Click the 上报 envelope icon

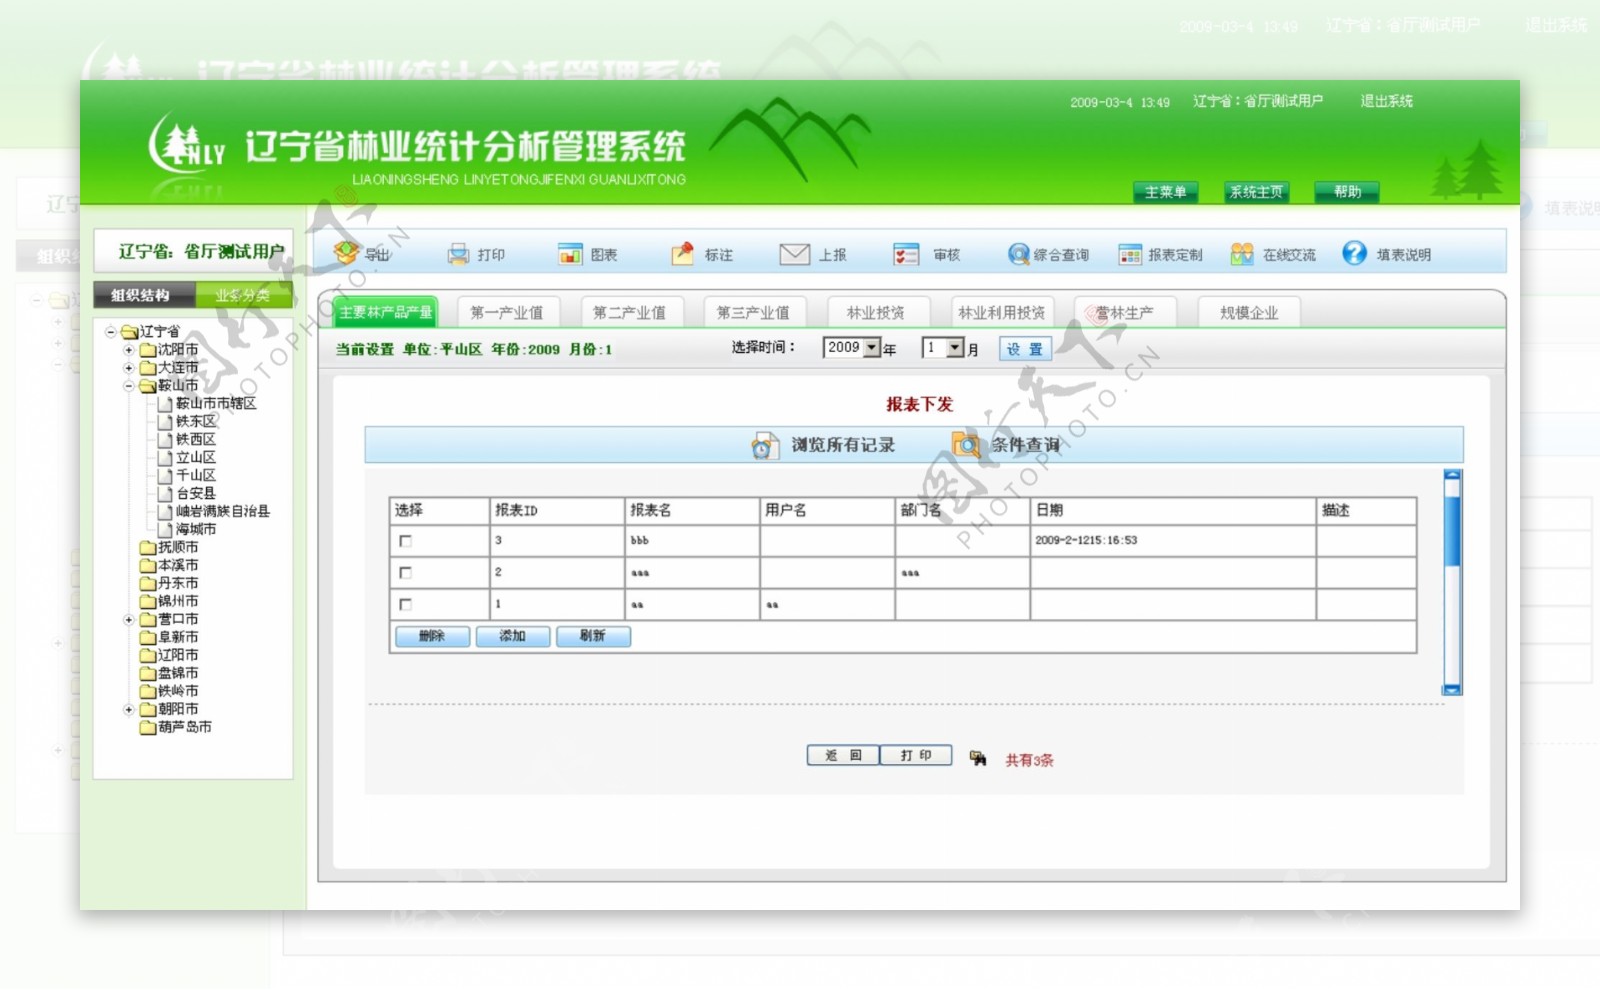(794, 254)
